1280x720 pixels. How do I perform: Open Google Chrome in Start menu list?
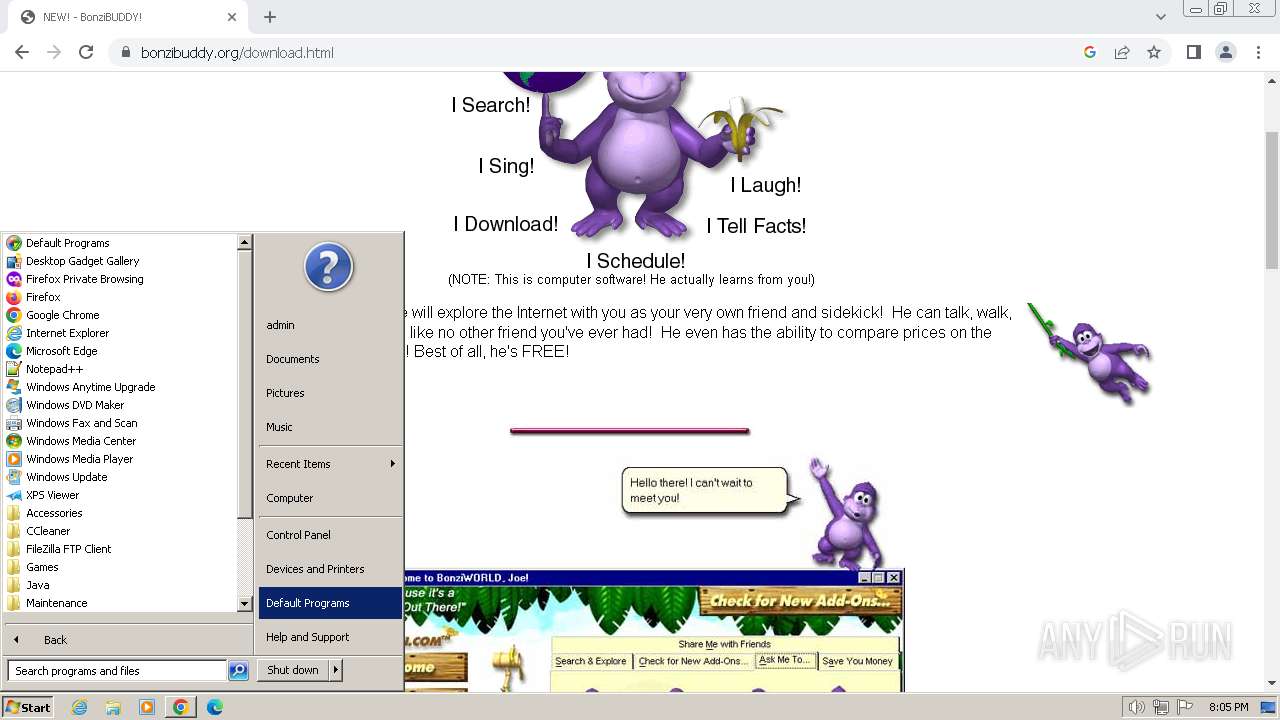click(x=62, y=315)
